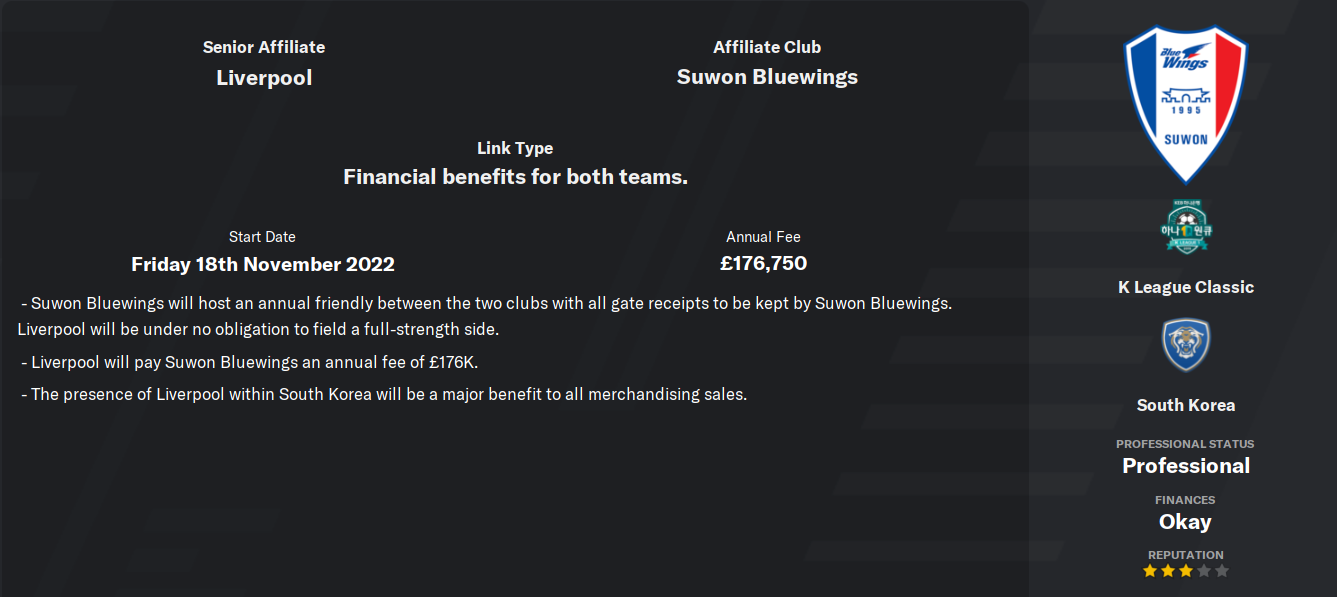Select the Liverpool senior affiliate name

point(264,77)
